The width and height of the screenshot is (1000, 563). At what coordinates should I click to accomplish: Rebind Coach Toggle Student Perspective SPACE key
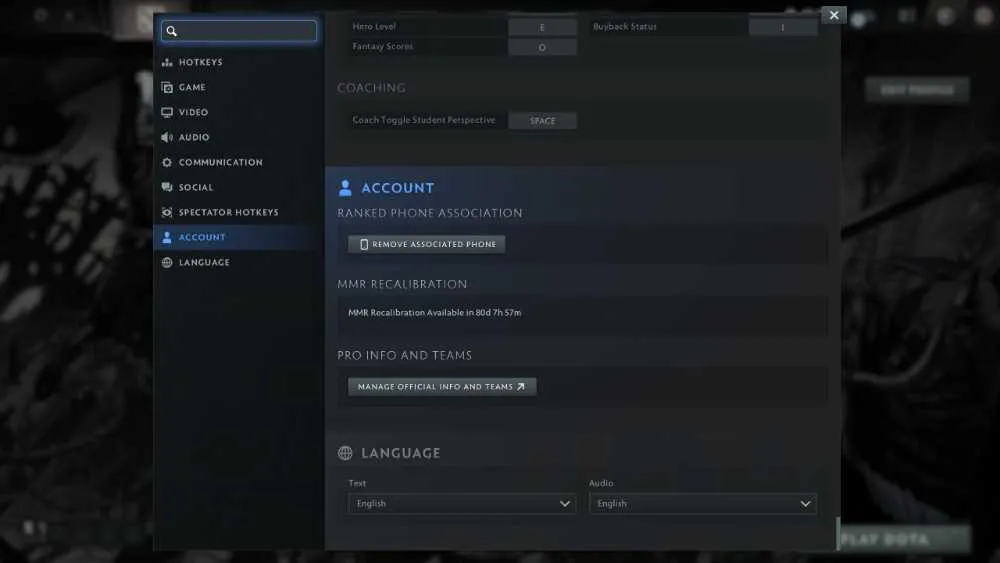point(543,121)
